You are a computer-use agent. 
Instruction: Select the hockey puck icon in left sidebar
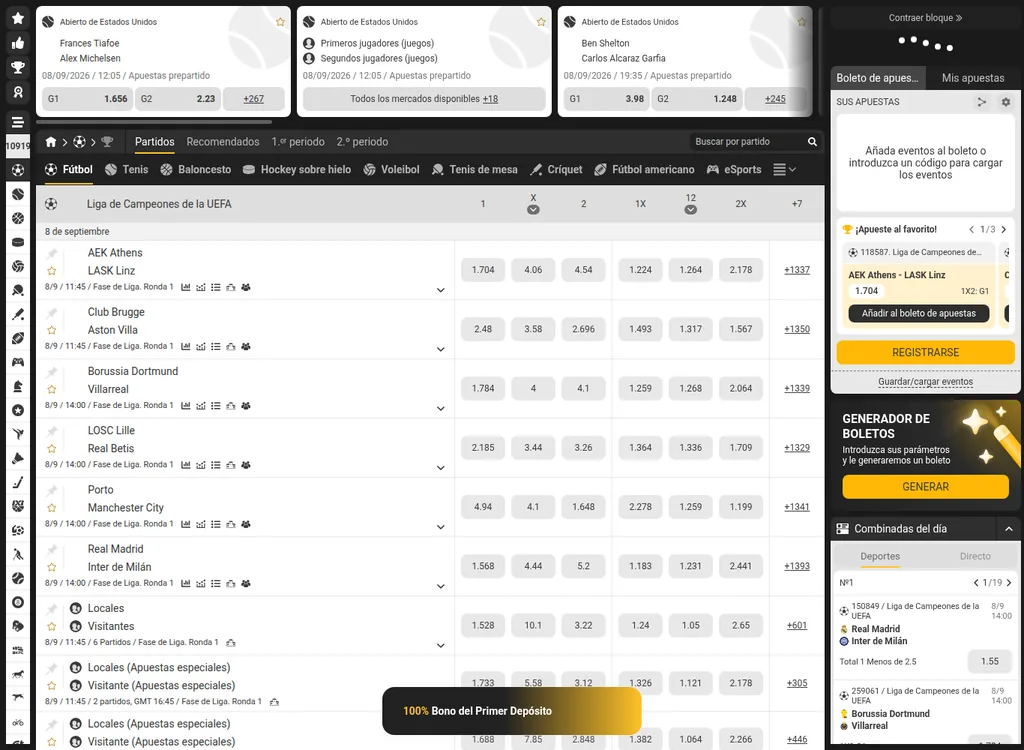pos(18,242)
